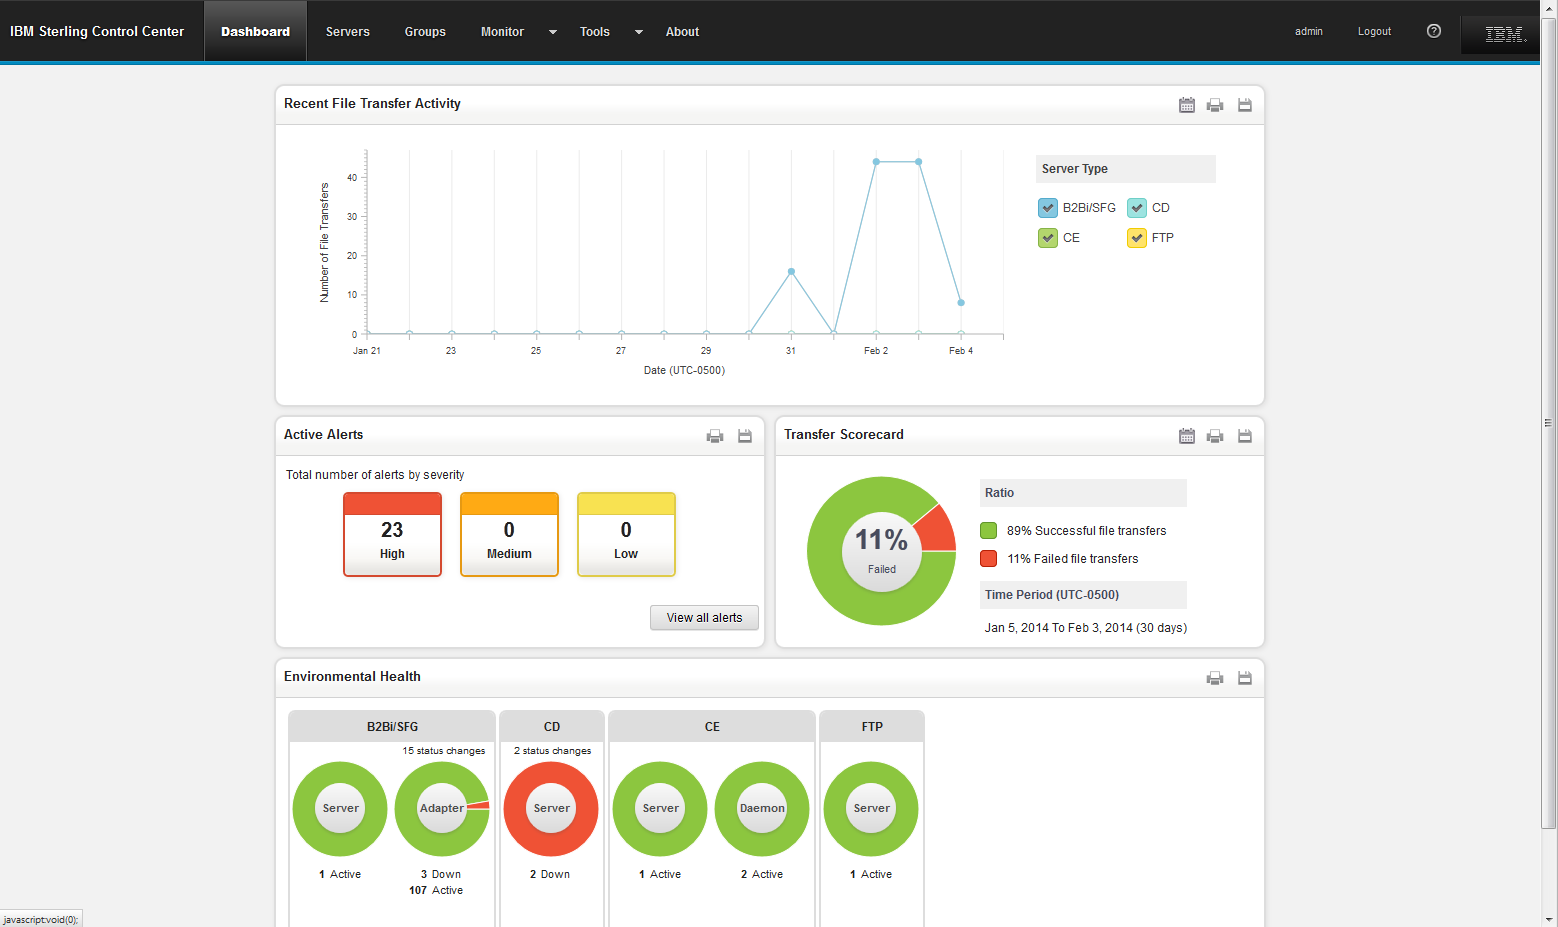
Task: Open calendar icon in Transfer Scorecard
Action: tap(1186, 436)
